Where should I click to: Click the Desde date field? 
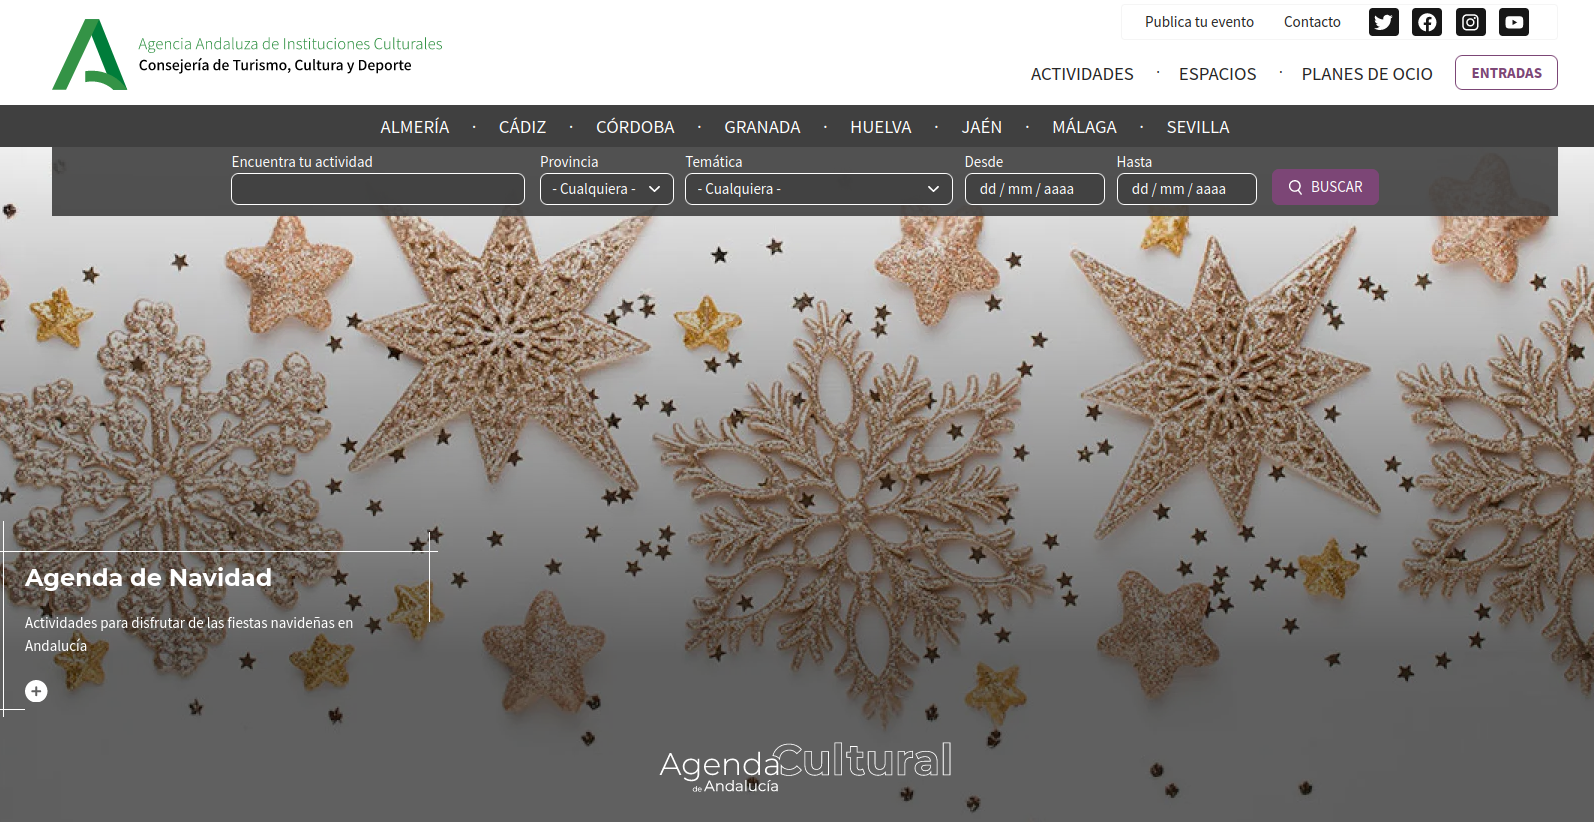click(1035, 189)
